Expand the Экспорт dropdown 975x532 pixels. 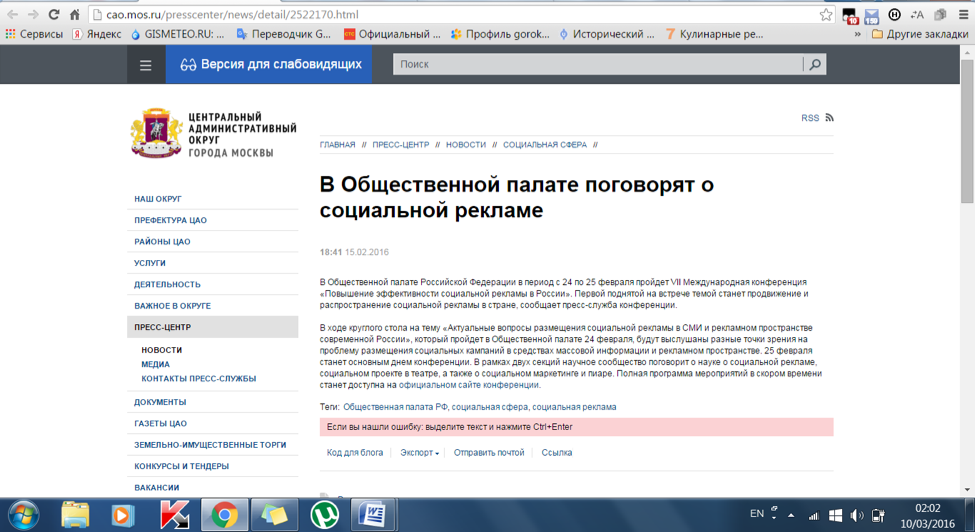point(419,452)
